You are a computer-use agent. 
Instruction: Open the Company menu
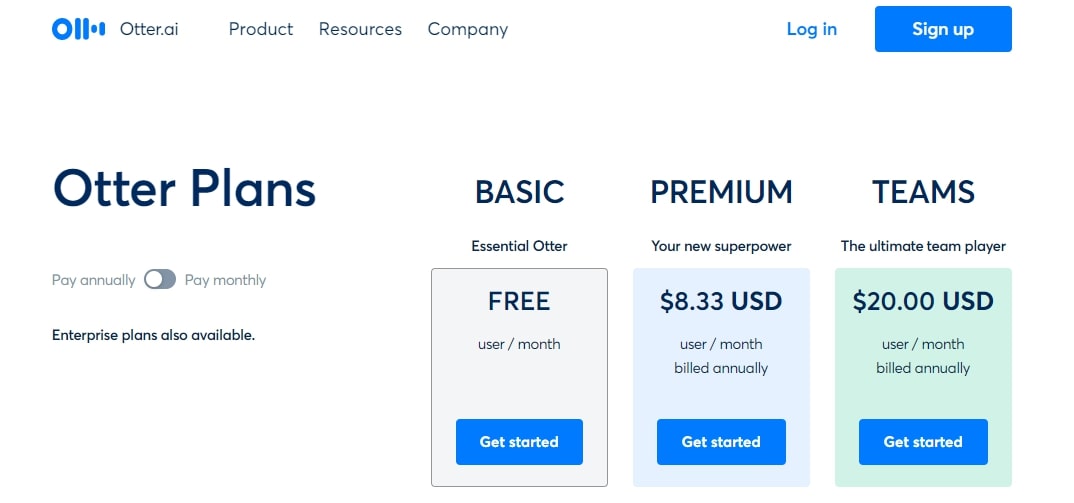(468, 29)
